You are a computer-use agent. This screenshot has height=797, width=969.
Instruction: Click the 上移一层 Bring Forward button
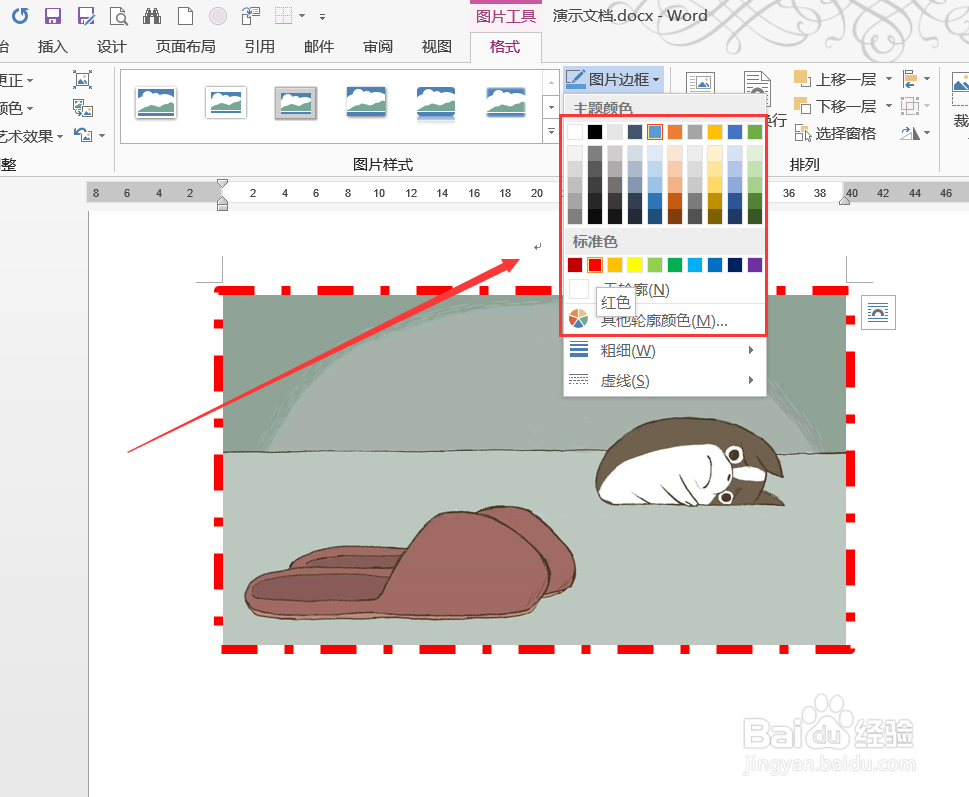pos(835,79)
